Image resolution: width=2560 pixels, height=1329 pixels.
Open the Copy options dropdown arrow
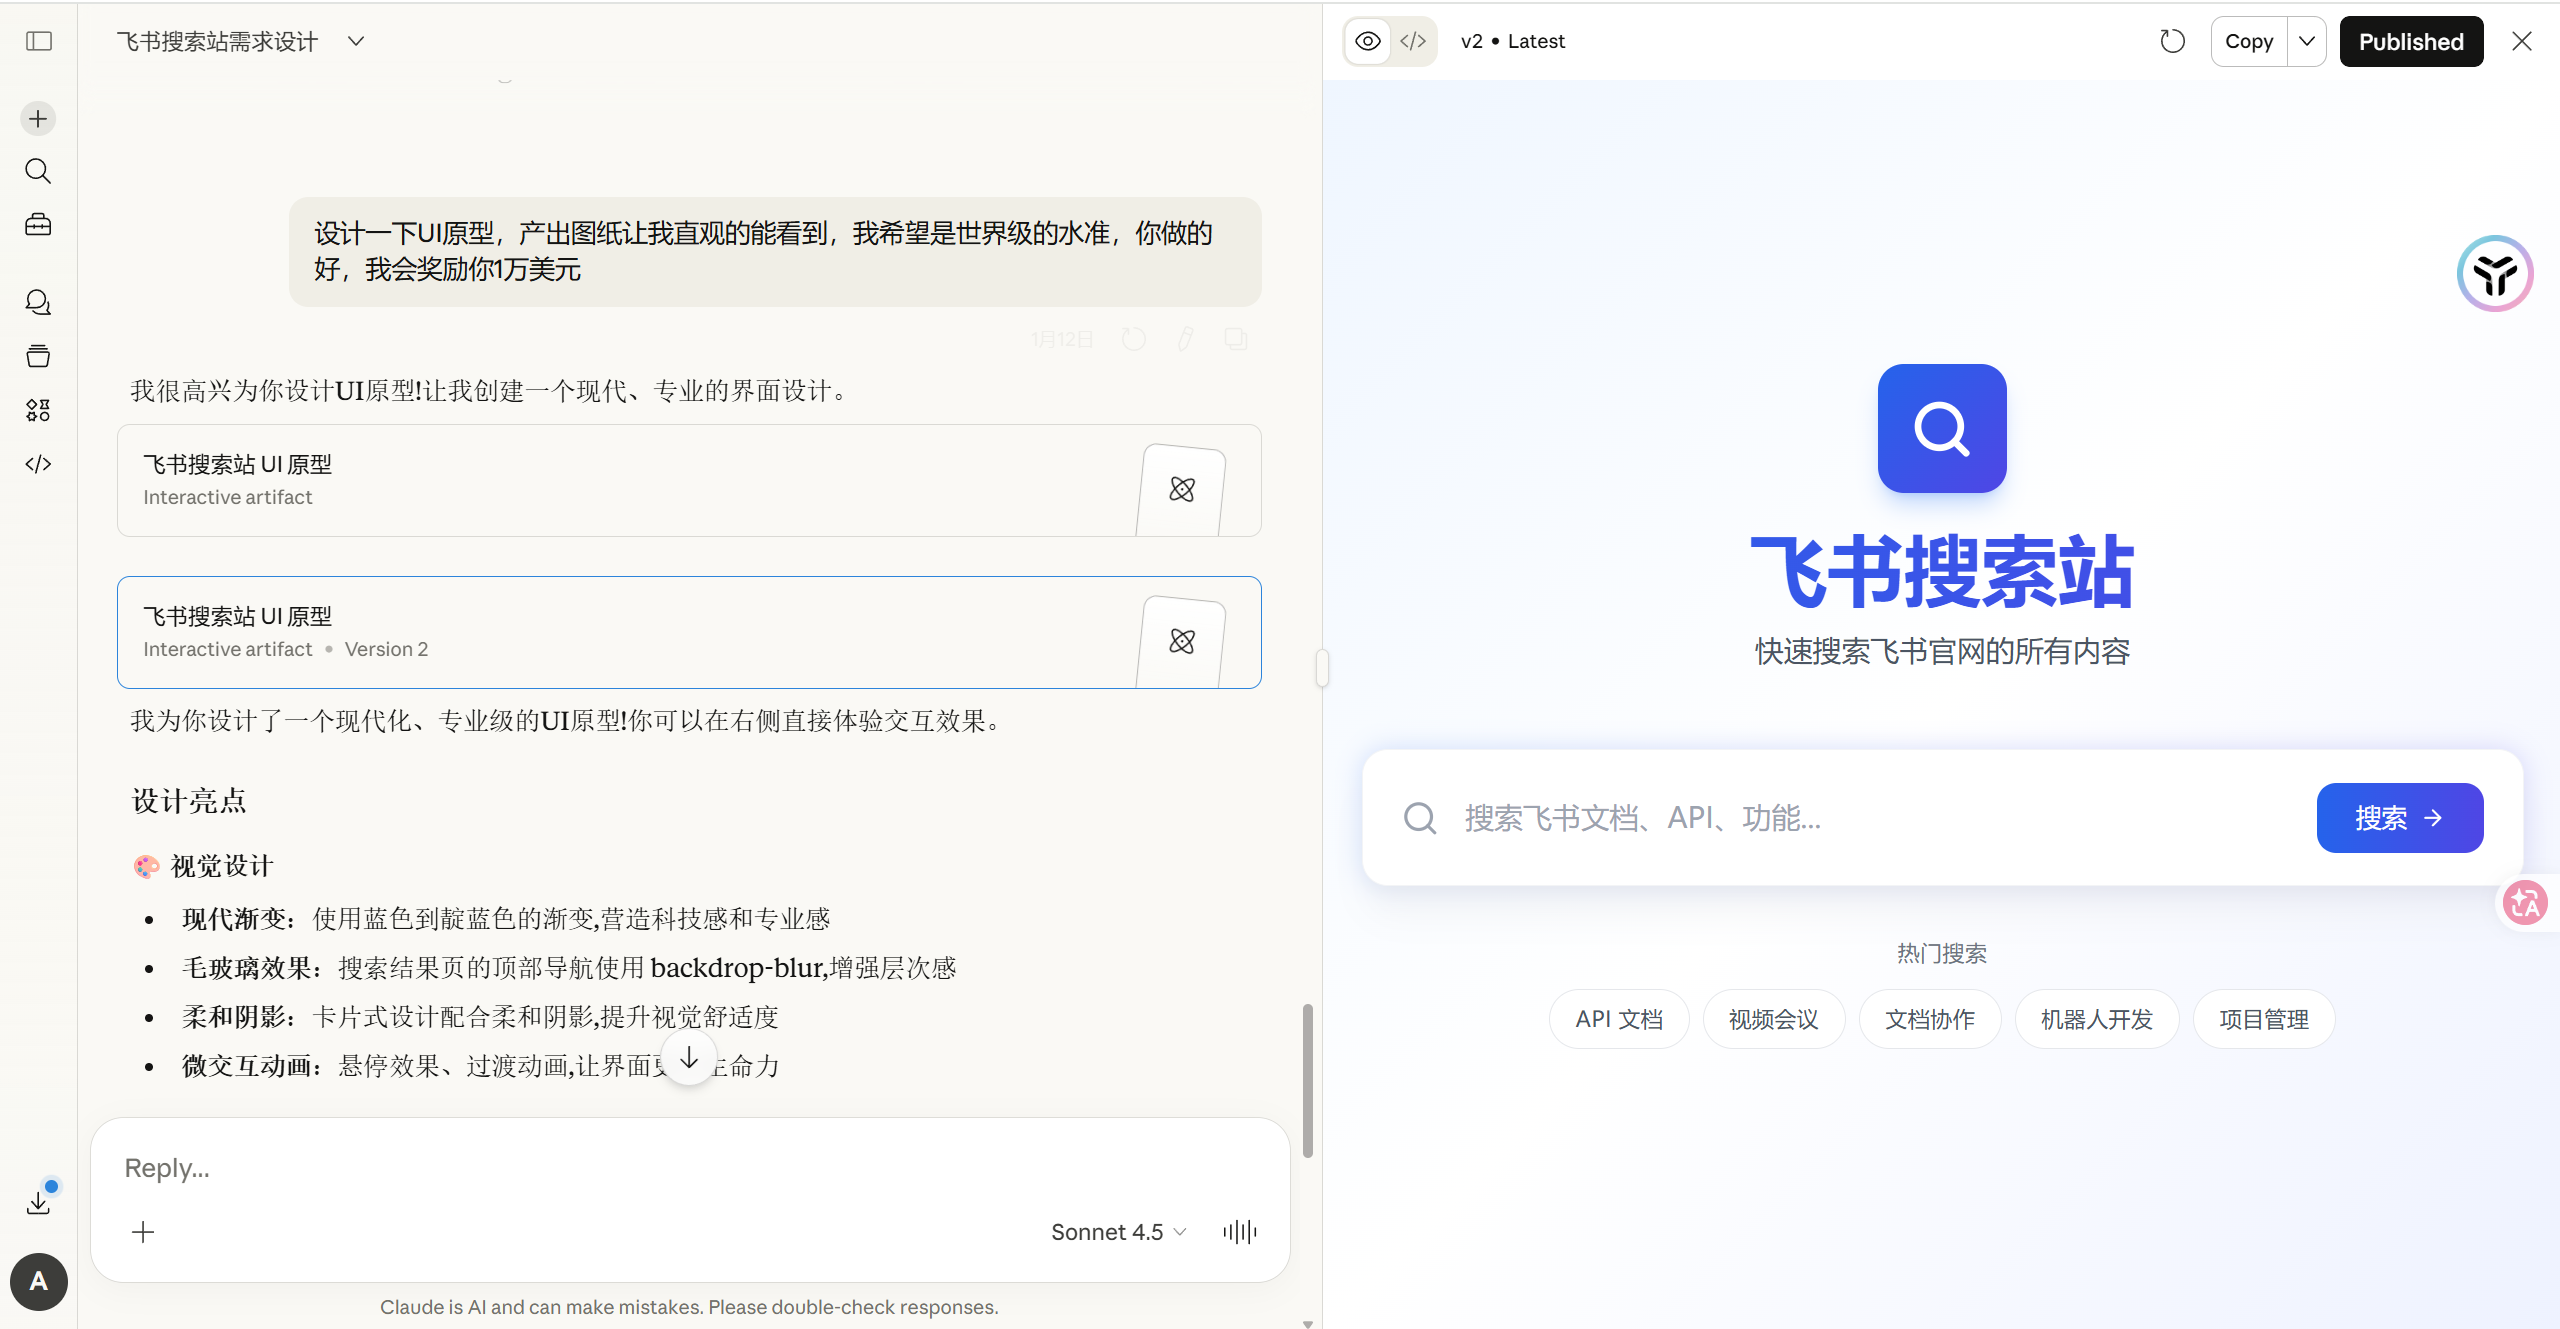[x=2307, y=41]
